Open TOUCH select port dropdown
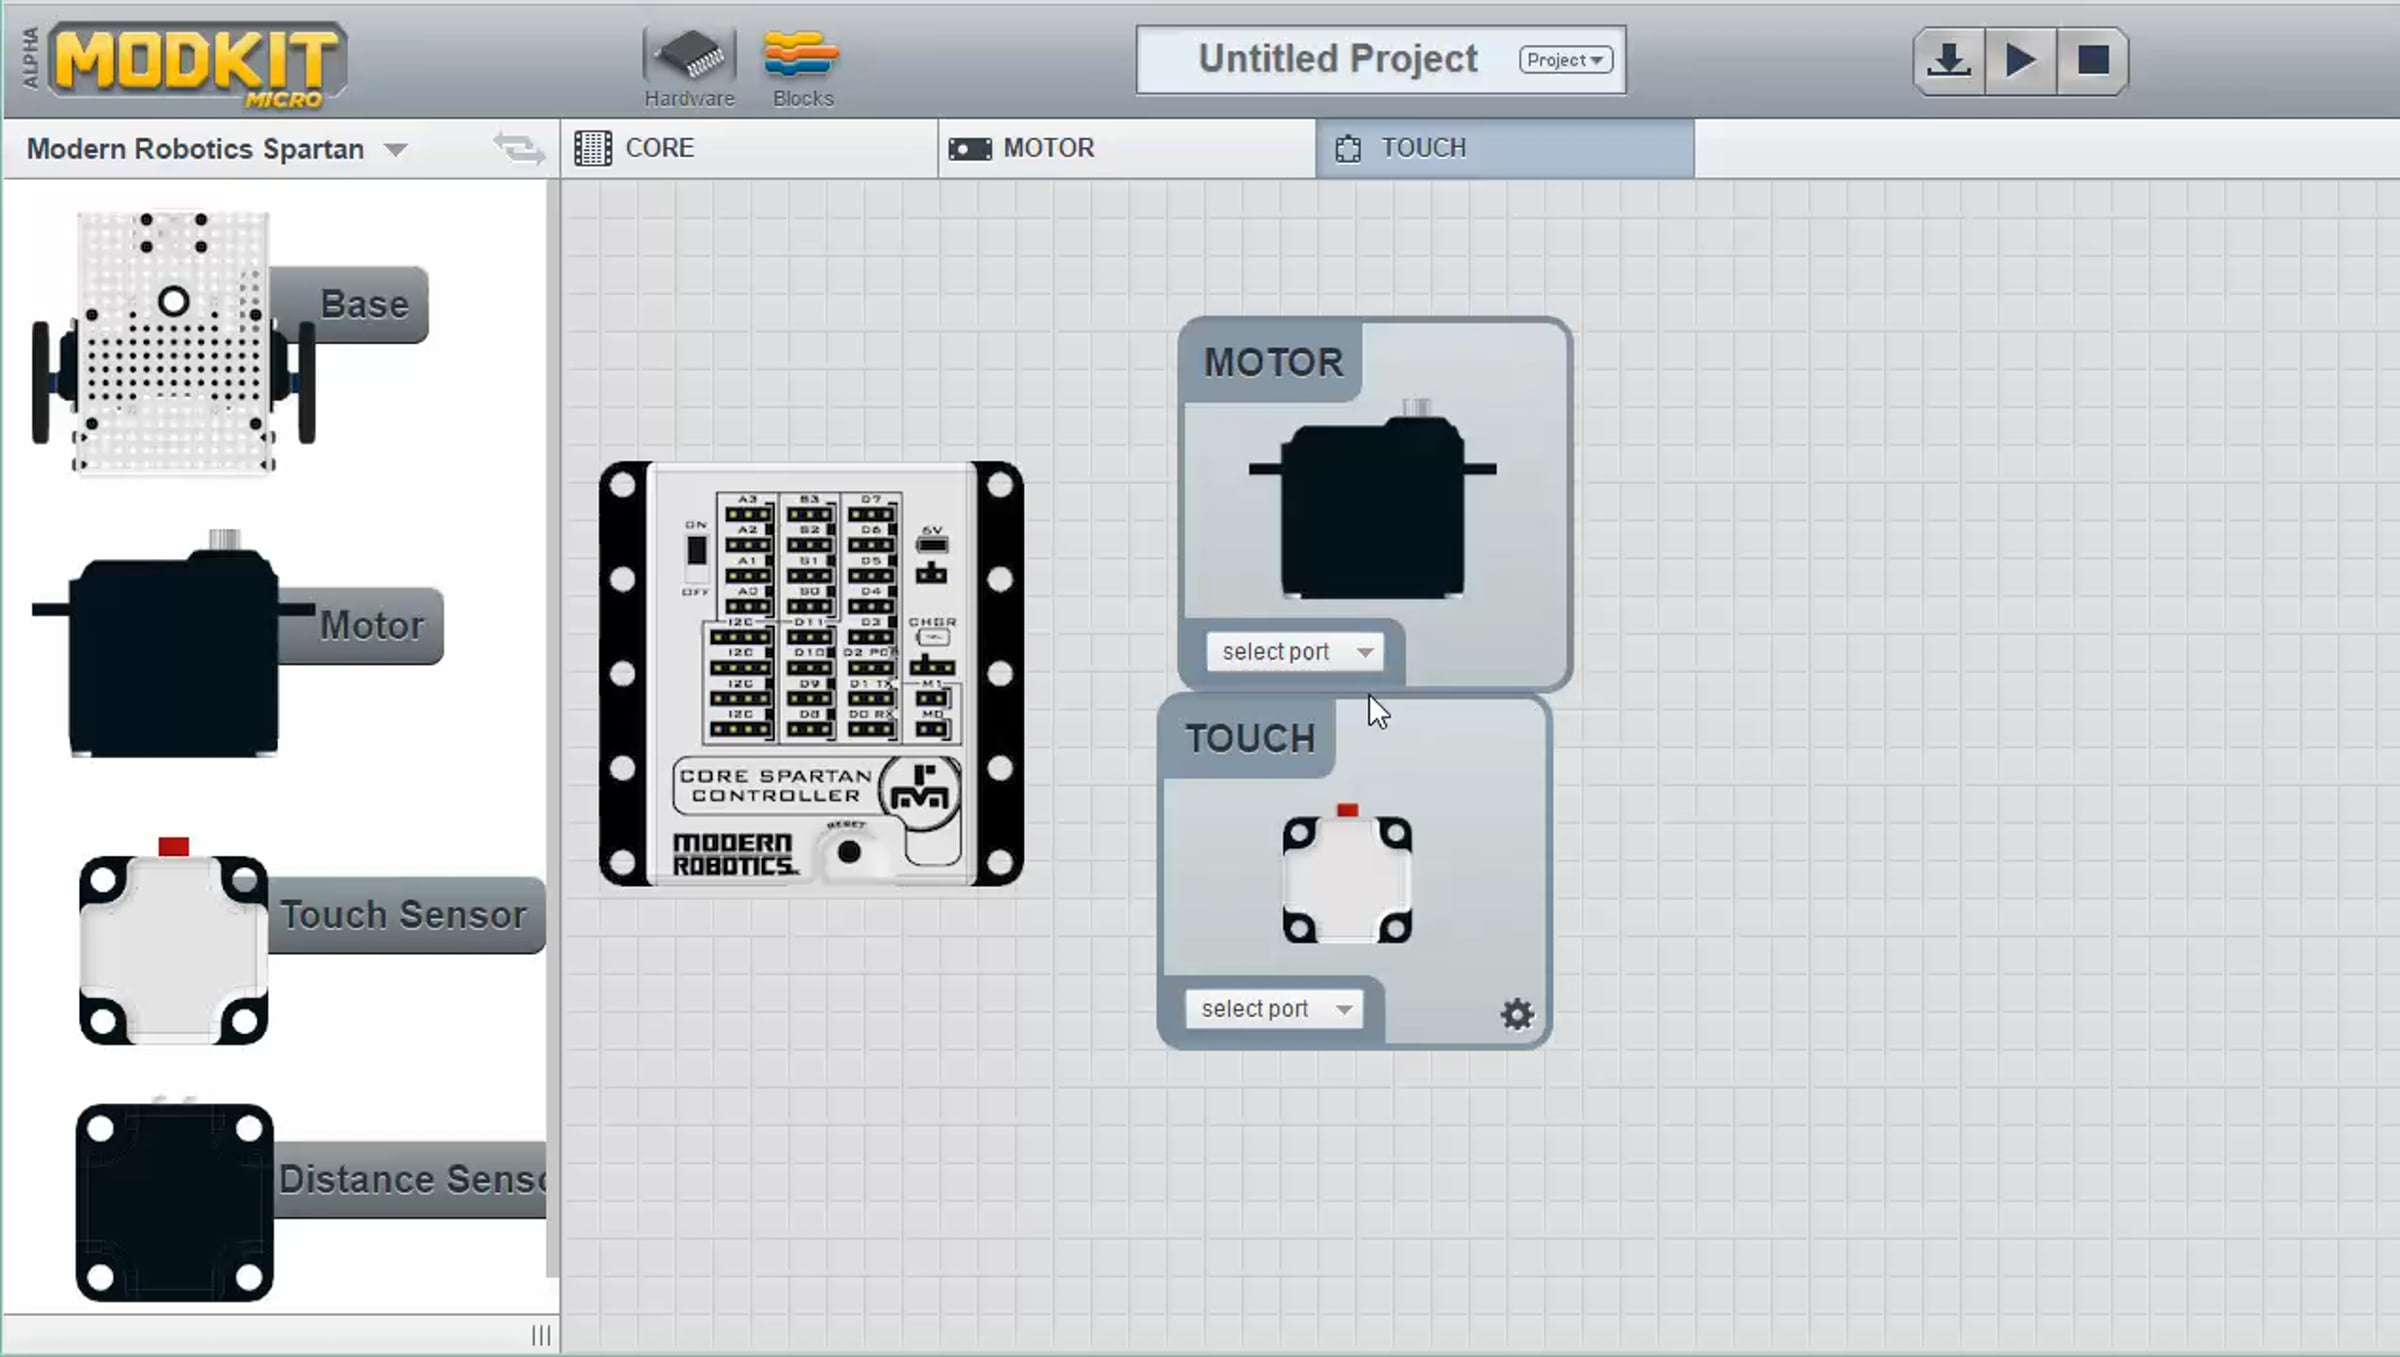This screenshot has width=2400, height=1357. [x=1274, y=1009]
